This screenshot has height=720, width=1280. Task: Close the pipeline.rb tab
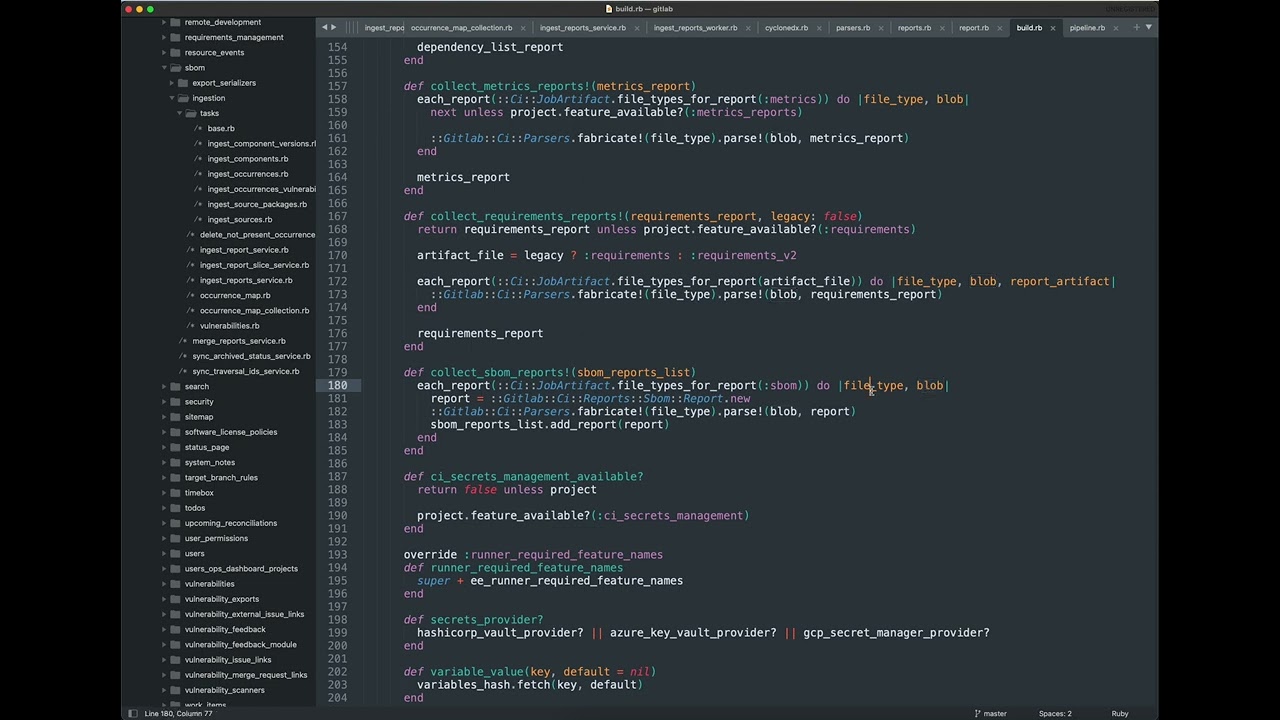point(1115,28)
